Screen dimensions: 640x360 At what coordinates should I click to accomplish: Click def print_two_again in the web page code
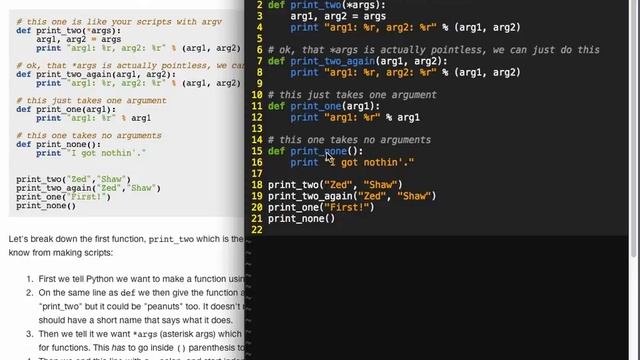point(96,75)
